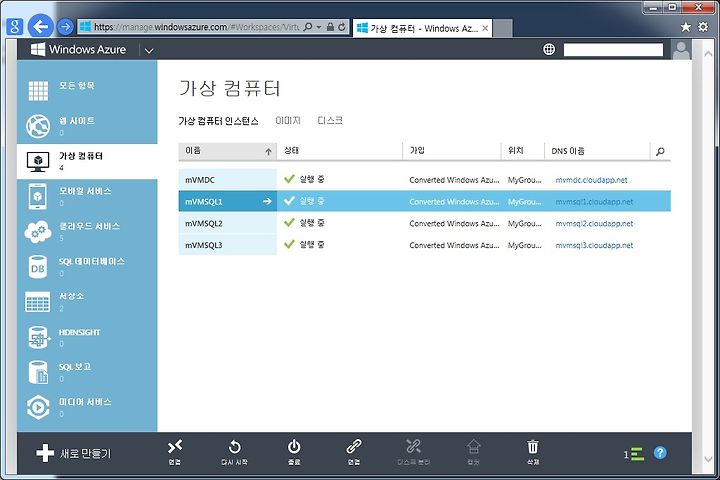Close the Windows Azure browser tab
The image size is (720, 480).
click(485, 28)
